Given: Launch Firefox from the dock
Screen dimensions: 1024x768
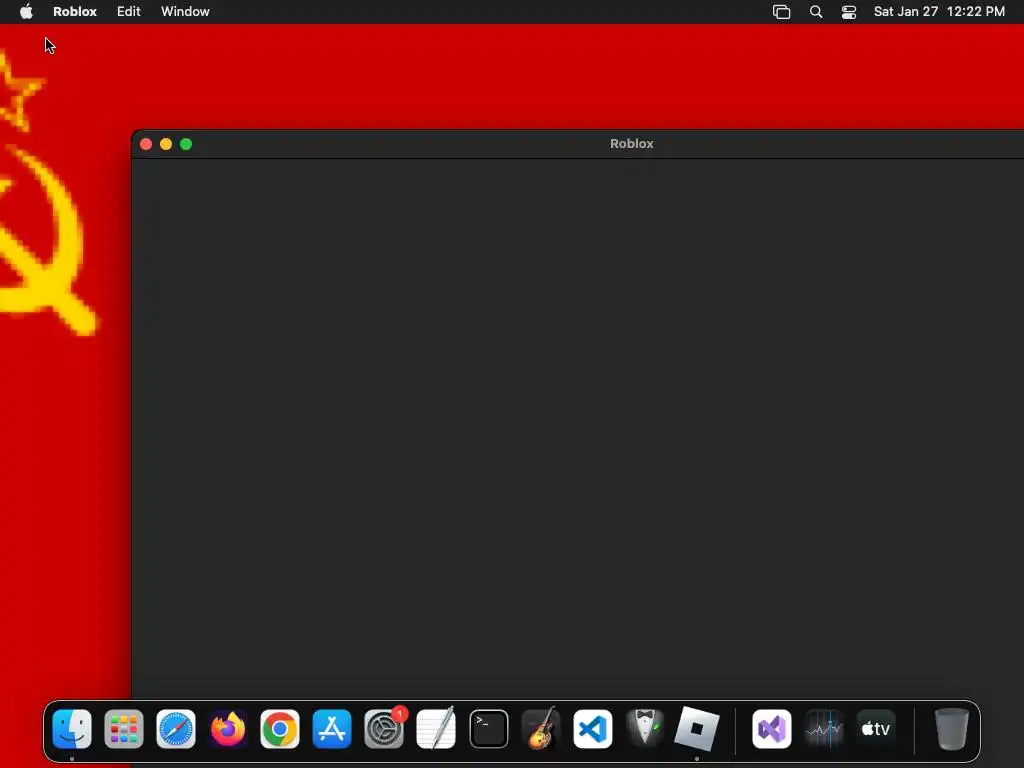Looking at the screenshot, I should tap(228, 729).
